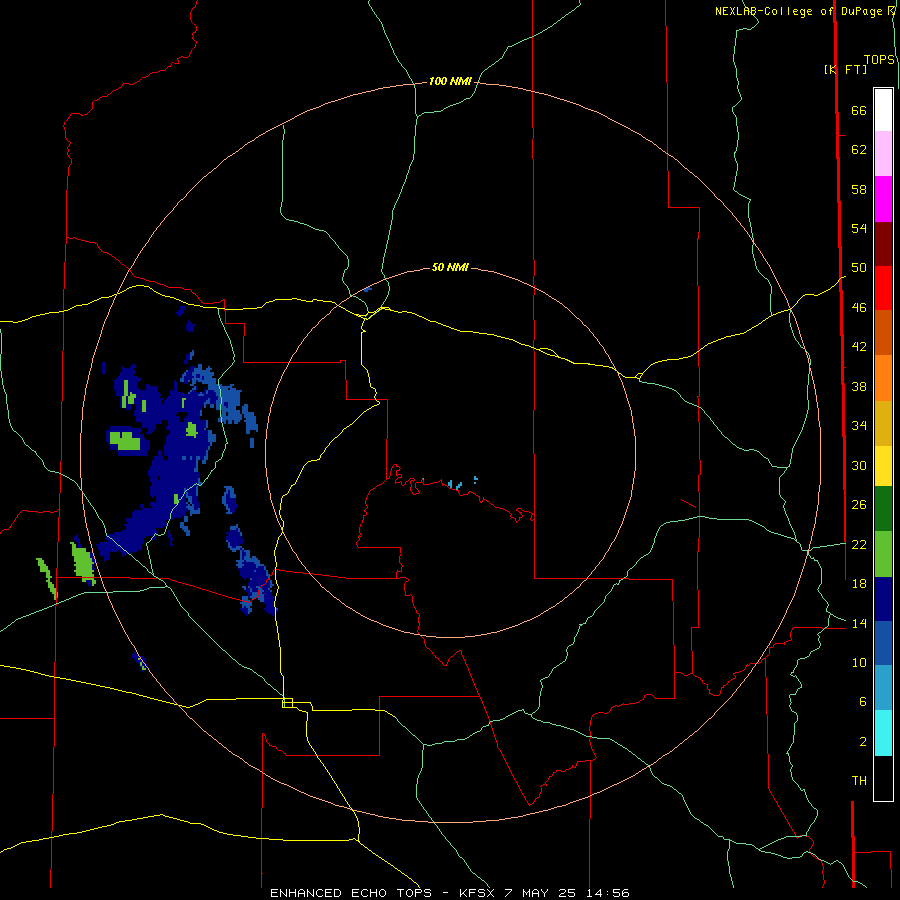Click the orange 42 kft legend swatch
The width and height of the screenshot is (900, 900).
click(x=883, y=378)
